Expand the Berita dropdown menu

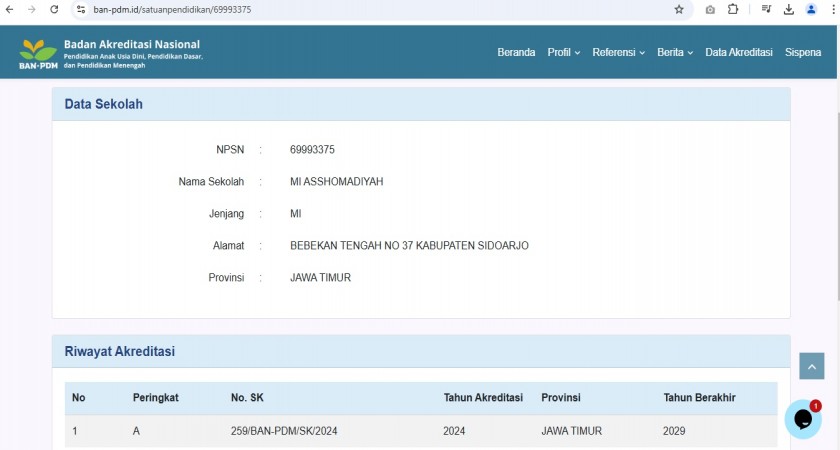coord(675,52)
